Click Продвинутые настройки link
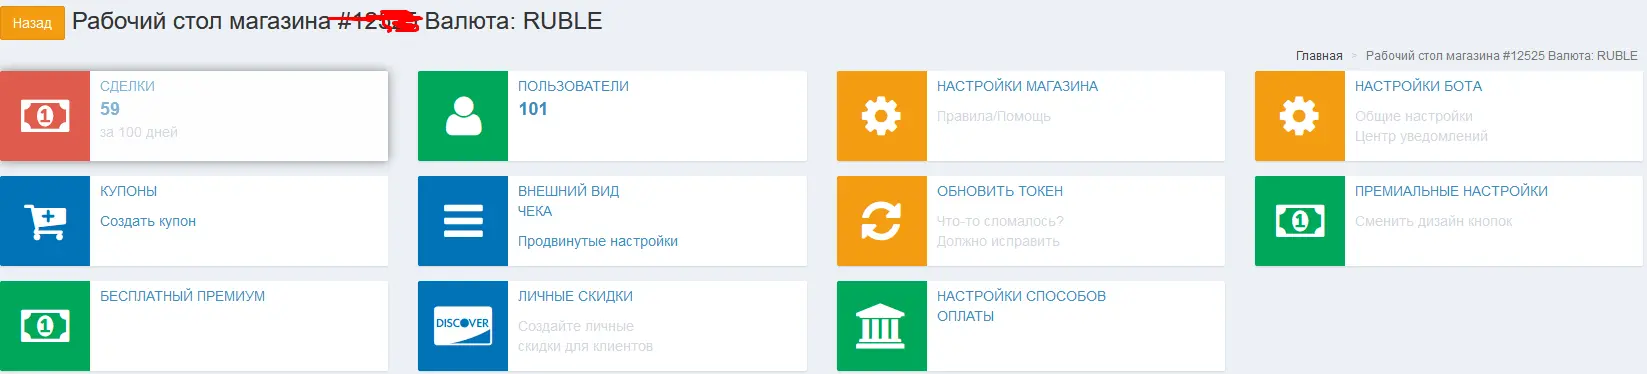 [598, 241]
